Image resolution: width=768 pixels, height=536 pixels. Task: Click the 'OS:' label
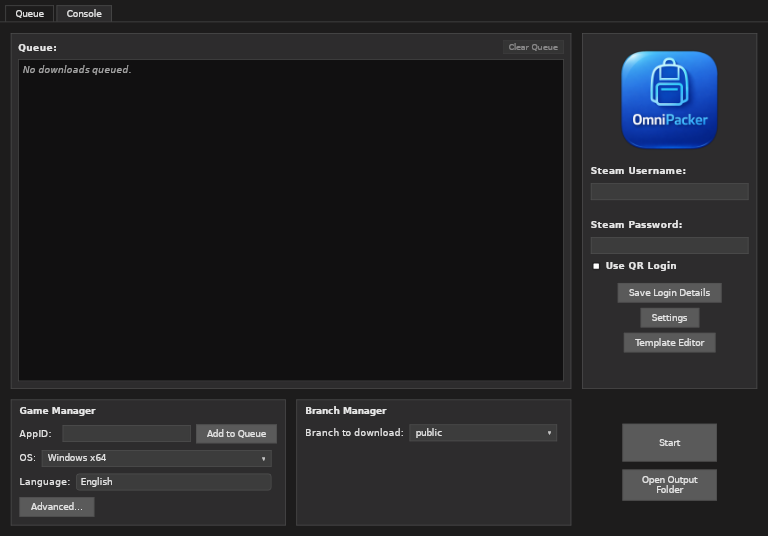[27, 458]
